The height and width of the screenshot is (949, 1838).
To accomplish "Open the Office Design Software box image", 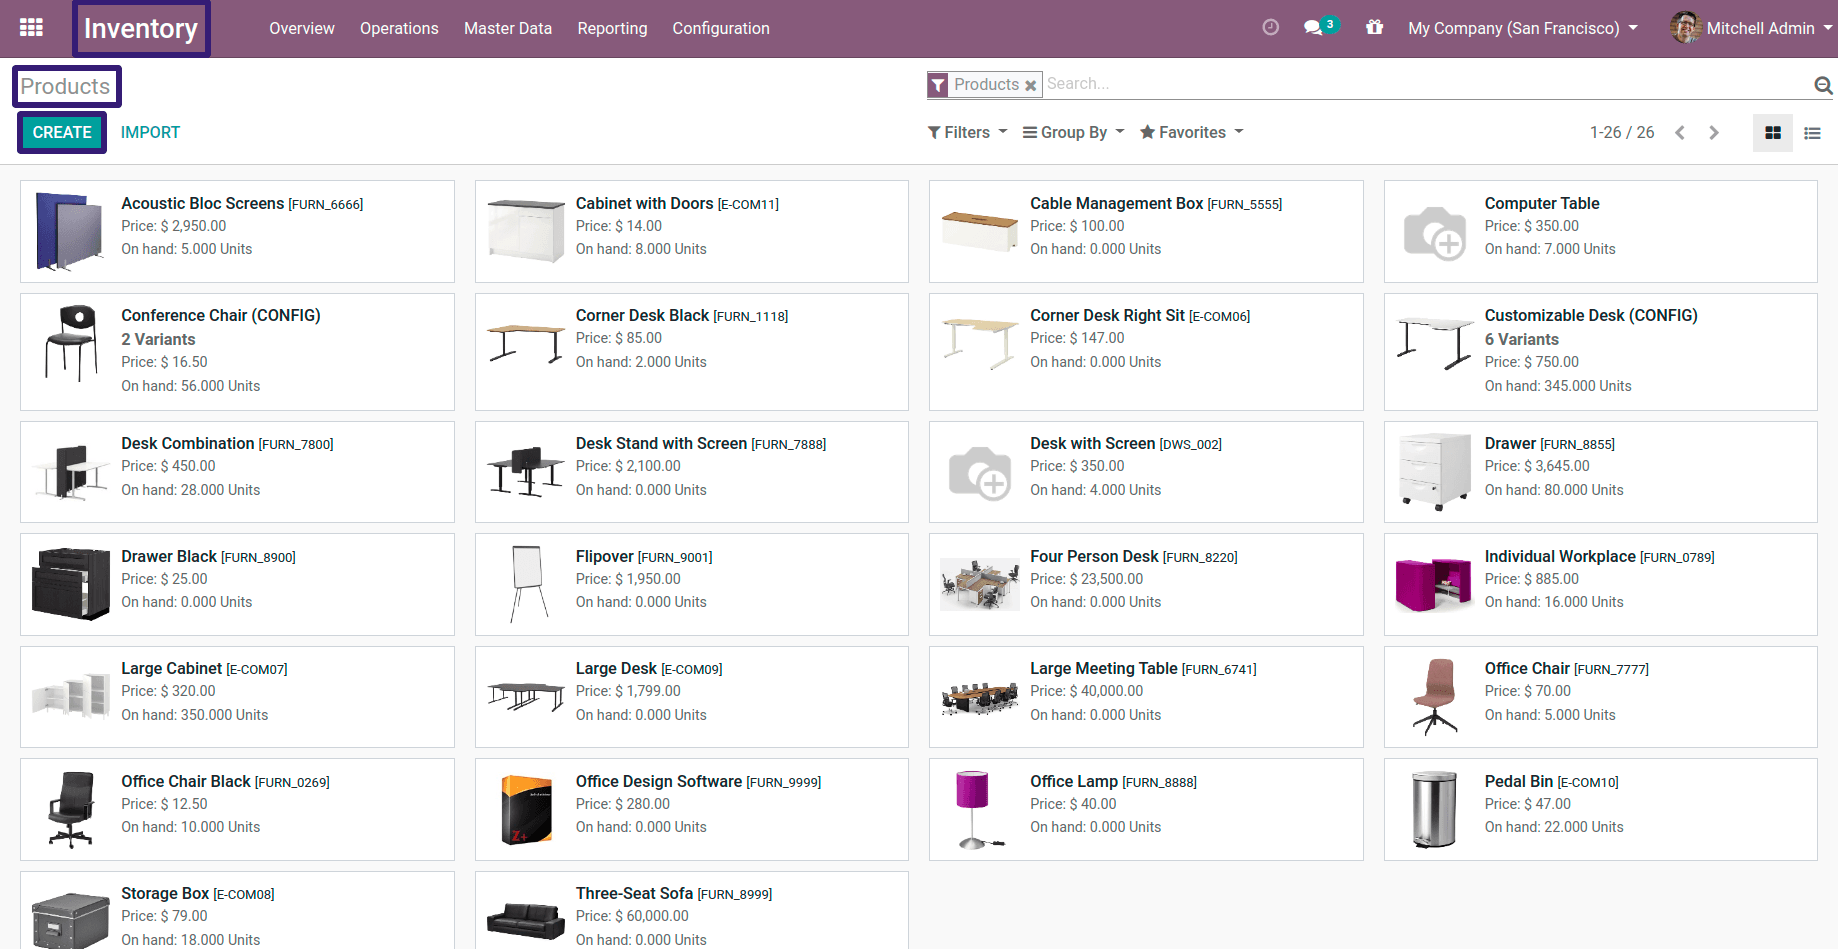I will pos(526,809).
